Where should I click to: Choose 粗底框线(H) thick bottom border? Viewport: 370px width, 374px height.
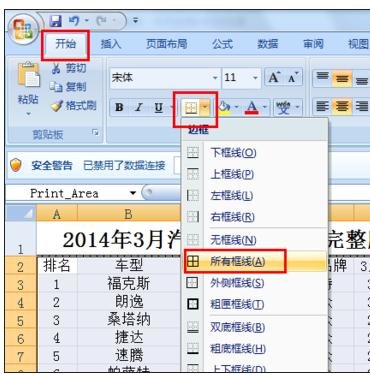tap(254, 349)
